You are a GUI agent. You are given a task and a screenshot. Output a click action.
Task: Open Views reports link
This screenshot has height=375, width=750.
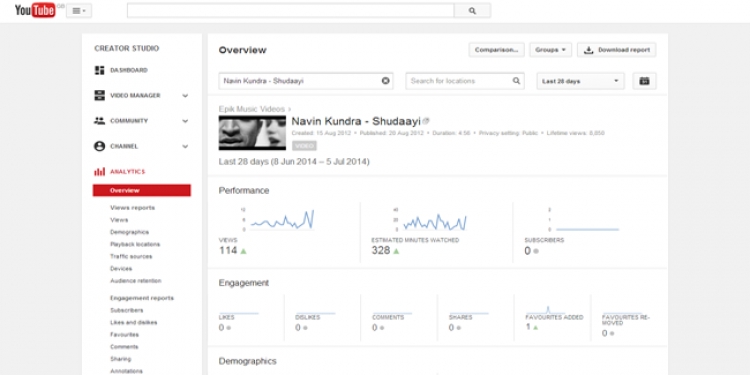click(132, 208)
